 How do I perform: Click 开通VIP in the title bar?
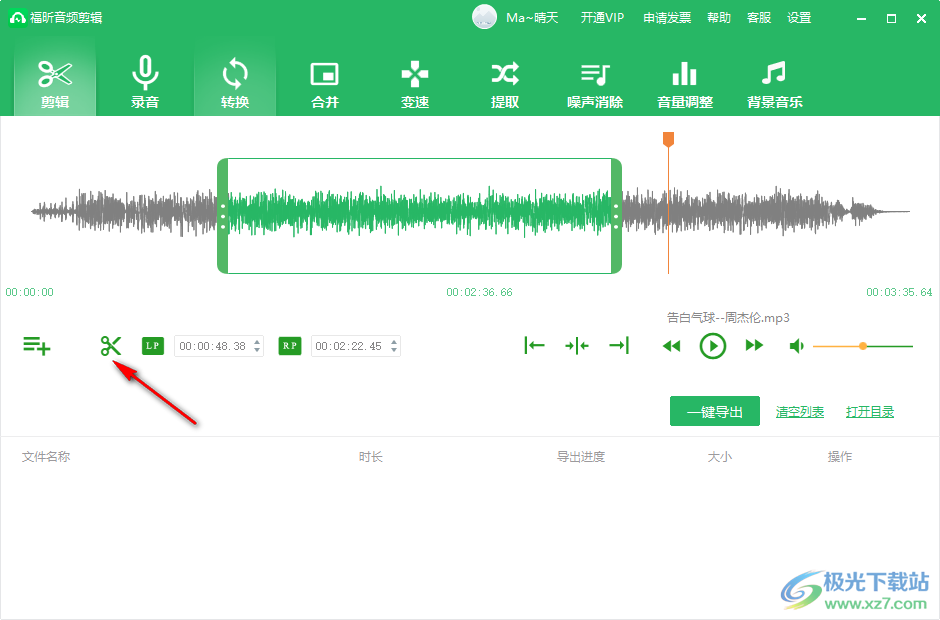click(x=602, y=18)
